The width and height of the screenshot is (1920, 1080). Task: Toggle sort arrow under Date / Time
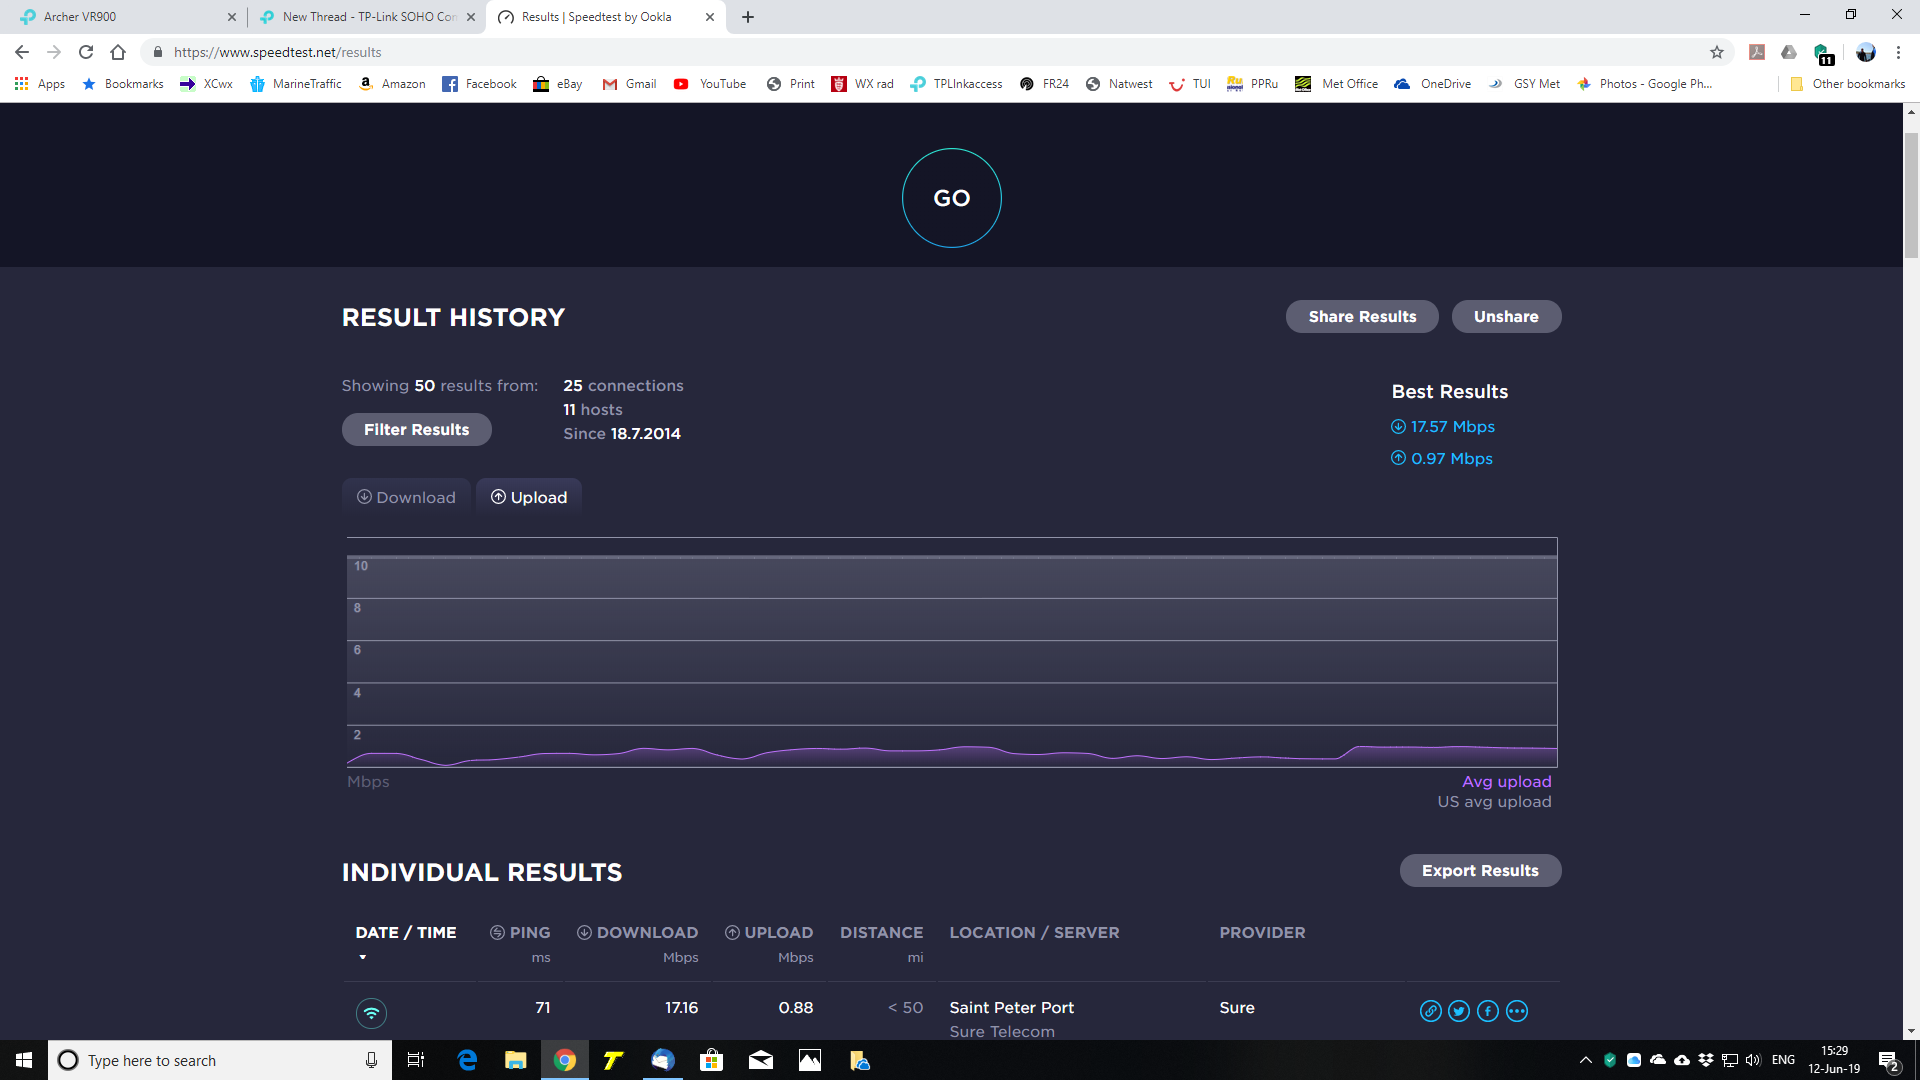click(x=363, y=957)
